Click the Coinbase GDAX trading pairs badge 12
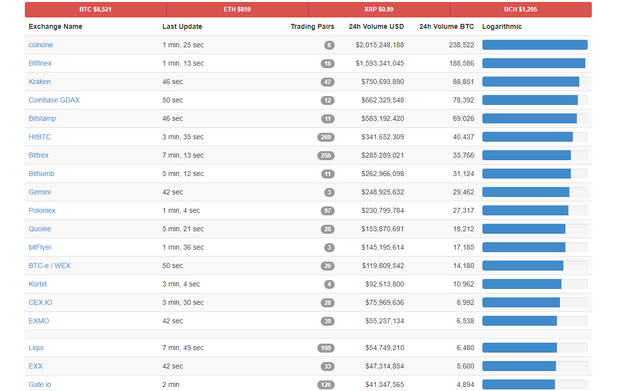 pos(328,100)
